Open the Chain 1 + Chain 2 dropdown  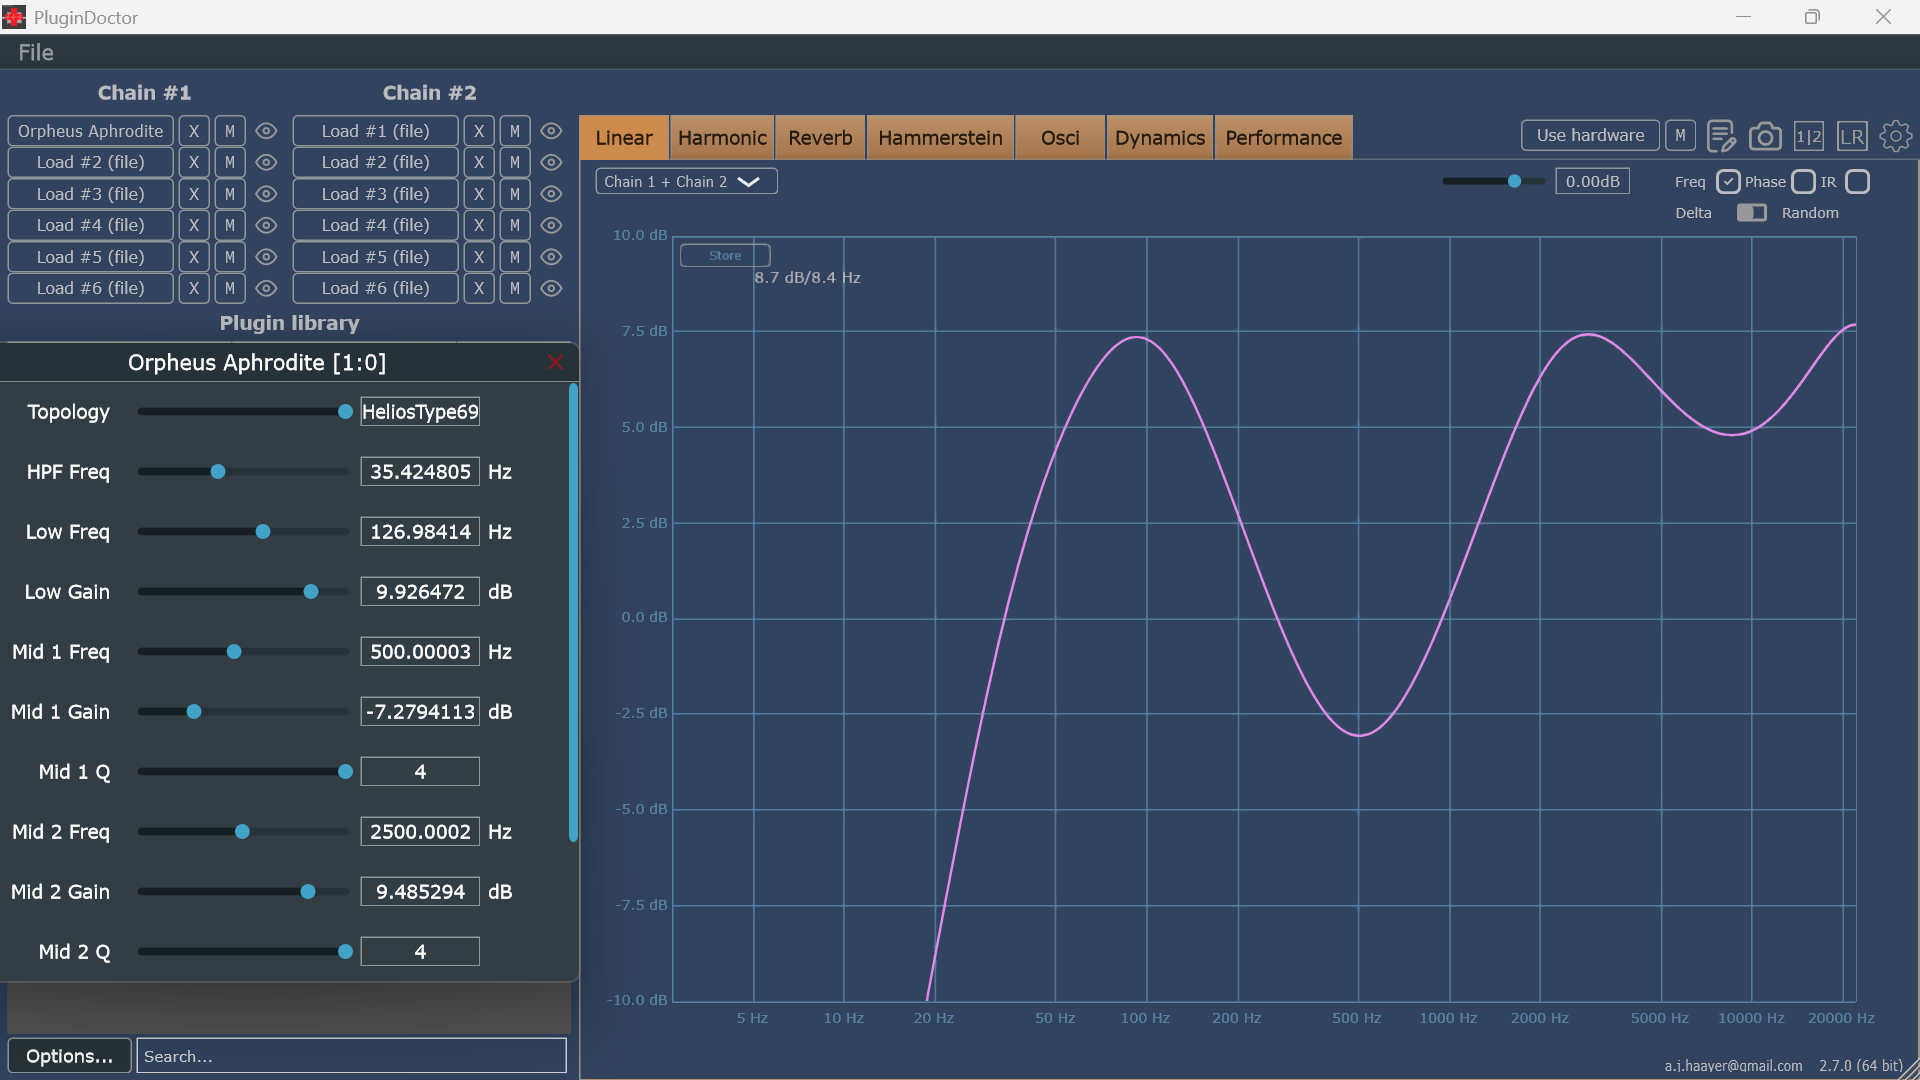pyautogui.click(x=686, y=181)
